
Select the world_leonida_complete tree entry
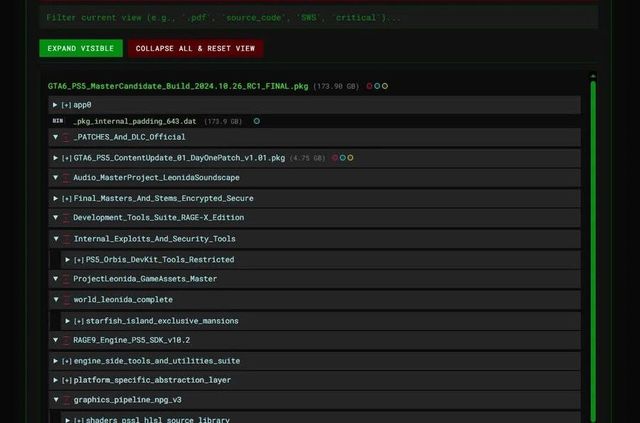point(122,300)
